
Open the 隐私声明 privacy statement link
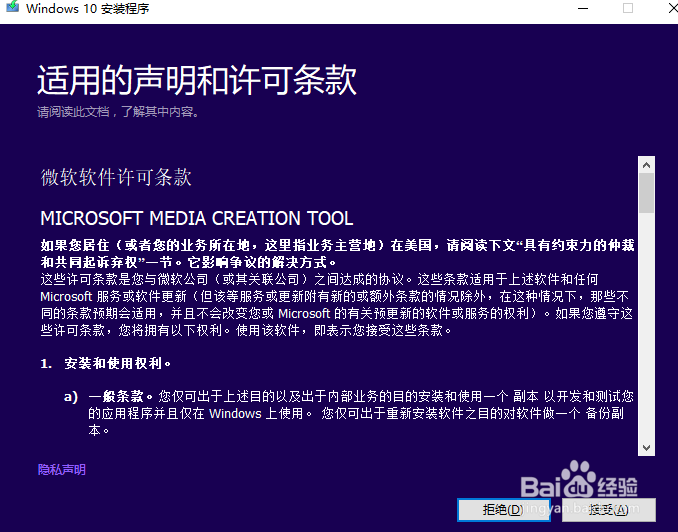click(x=62, y=470)
